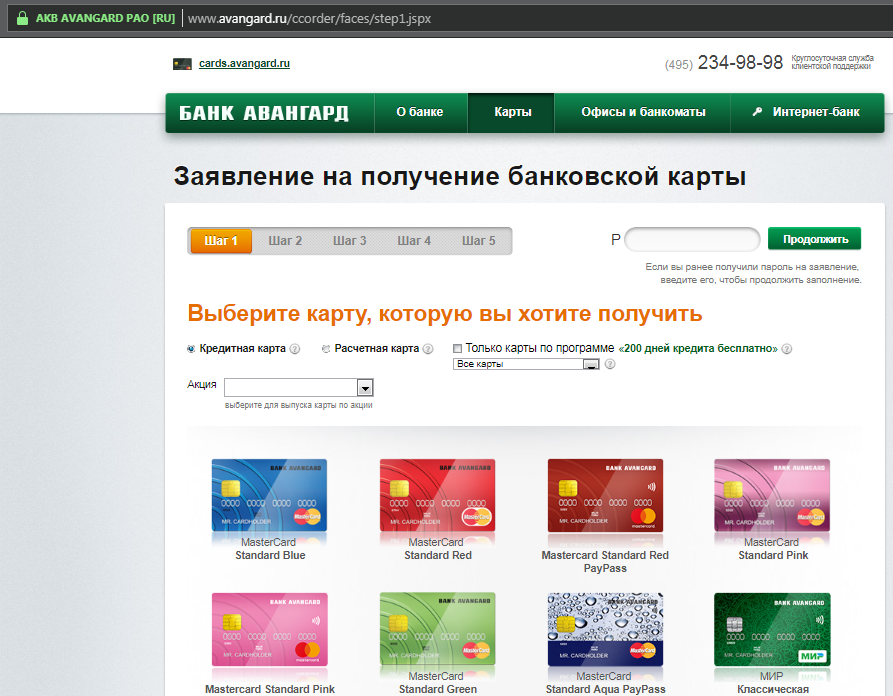Open the Акция dropdown arrow
The height and width of the screenshot is (696, 893).
(364, 388)
